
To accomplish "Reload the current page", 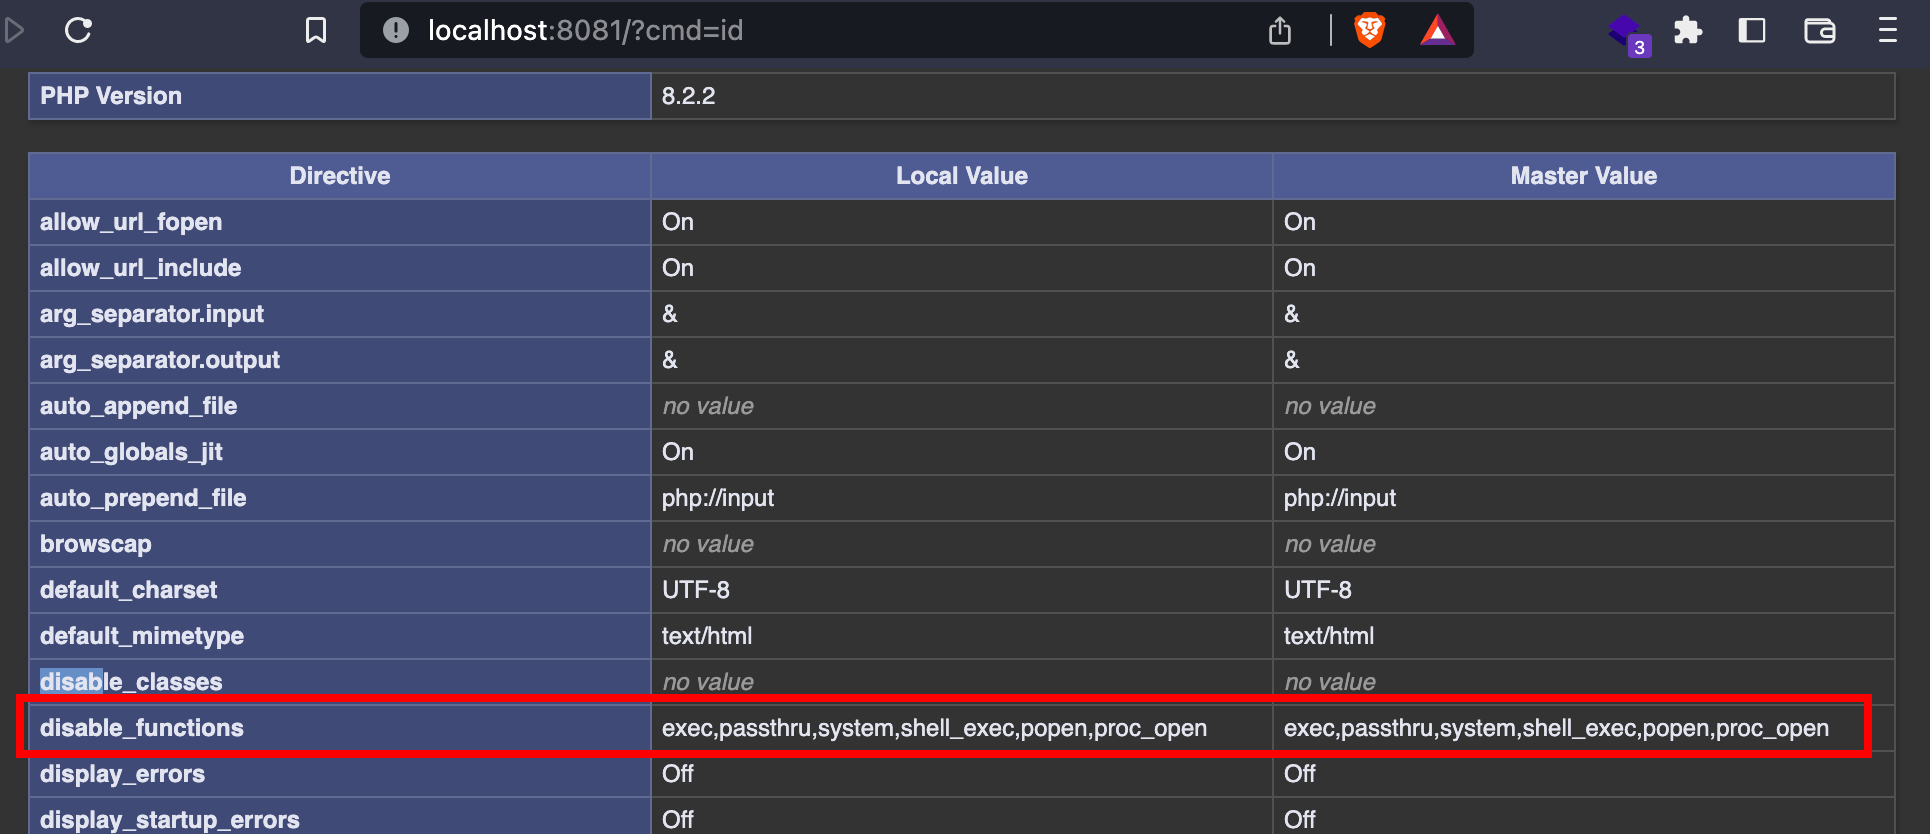I will pyautogui.click(x=78, y=30).
